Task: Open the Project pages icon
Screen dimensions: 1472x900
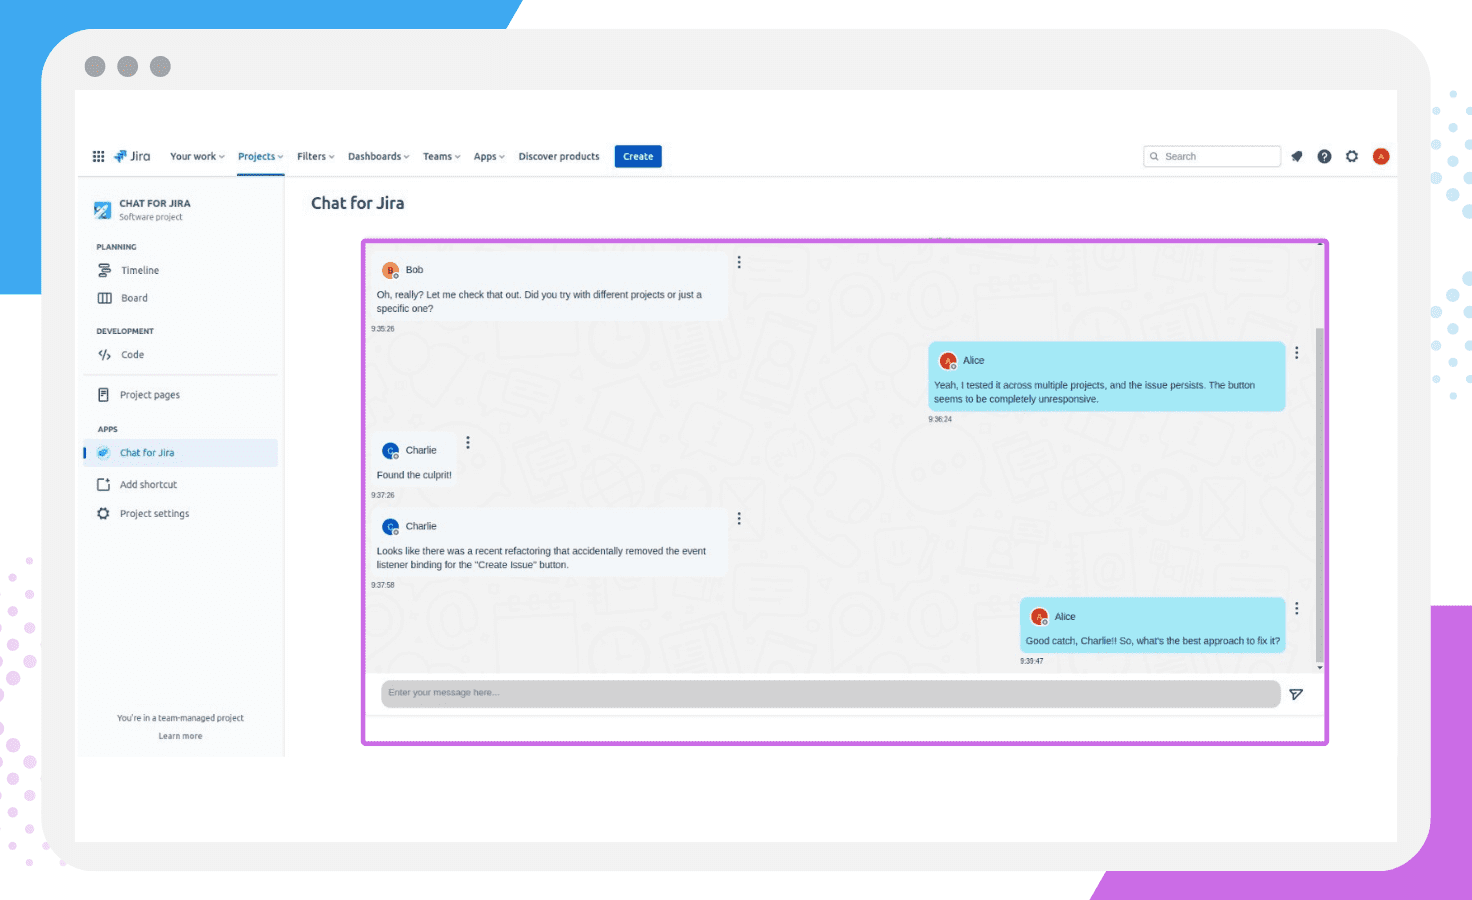Action: tap(104, 394)
